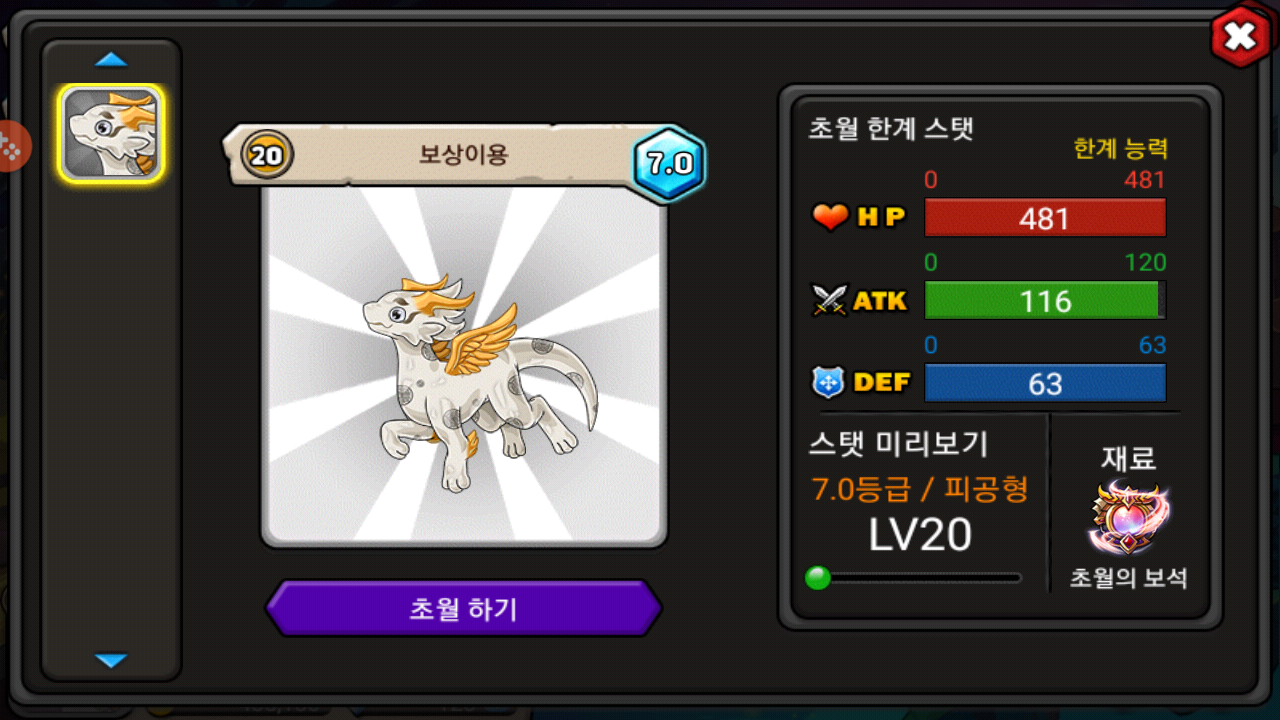Tap the crossed swords ATK icon
1280x720 pixels.
point(830,300)
